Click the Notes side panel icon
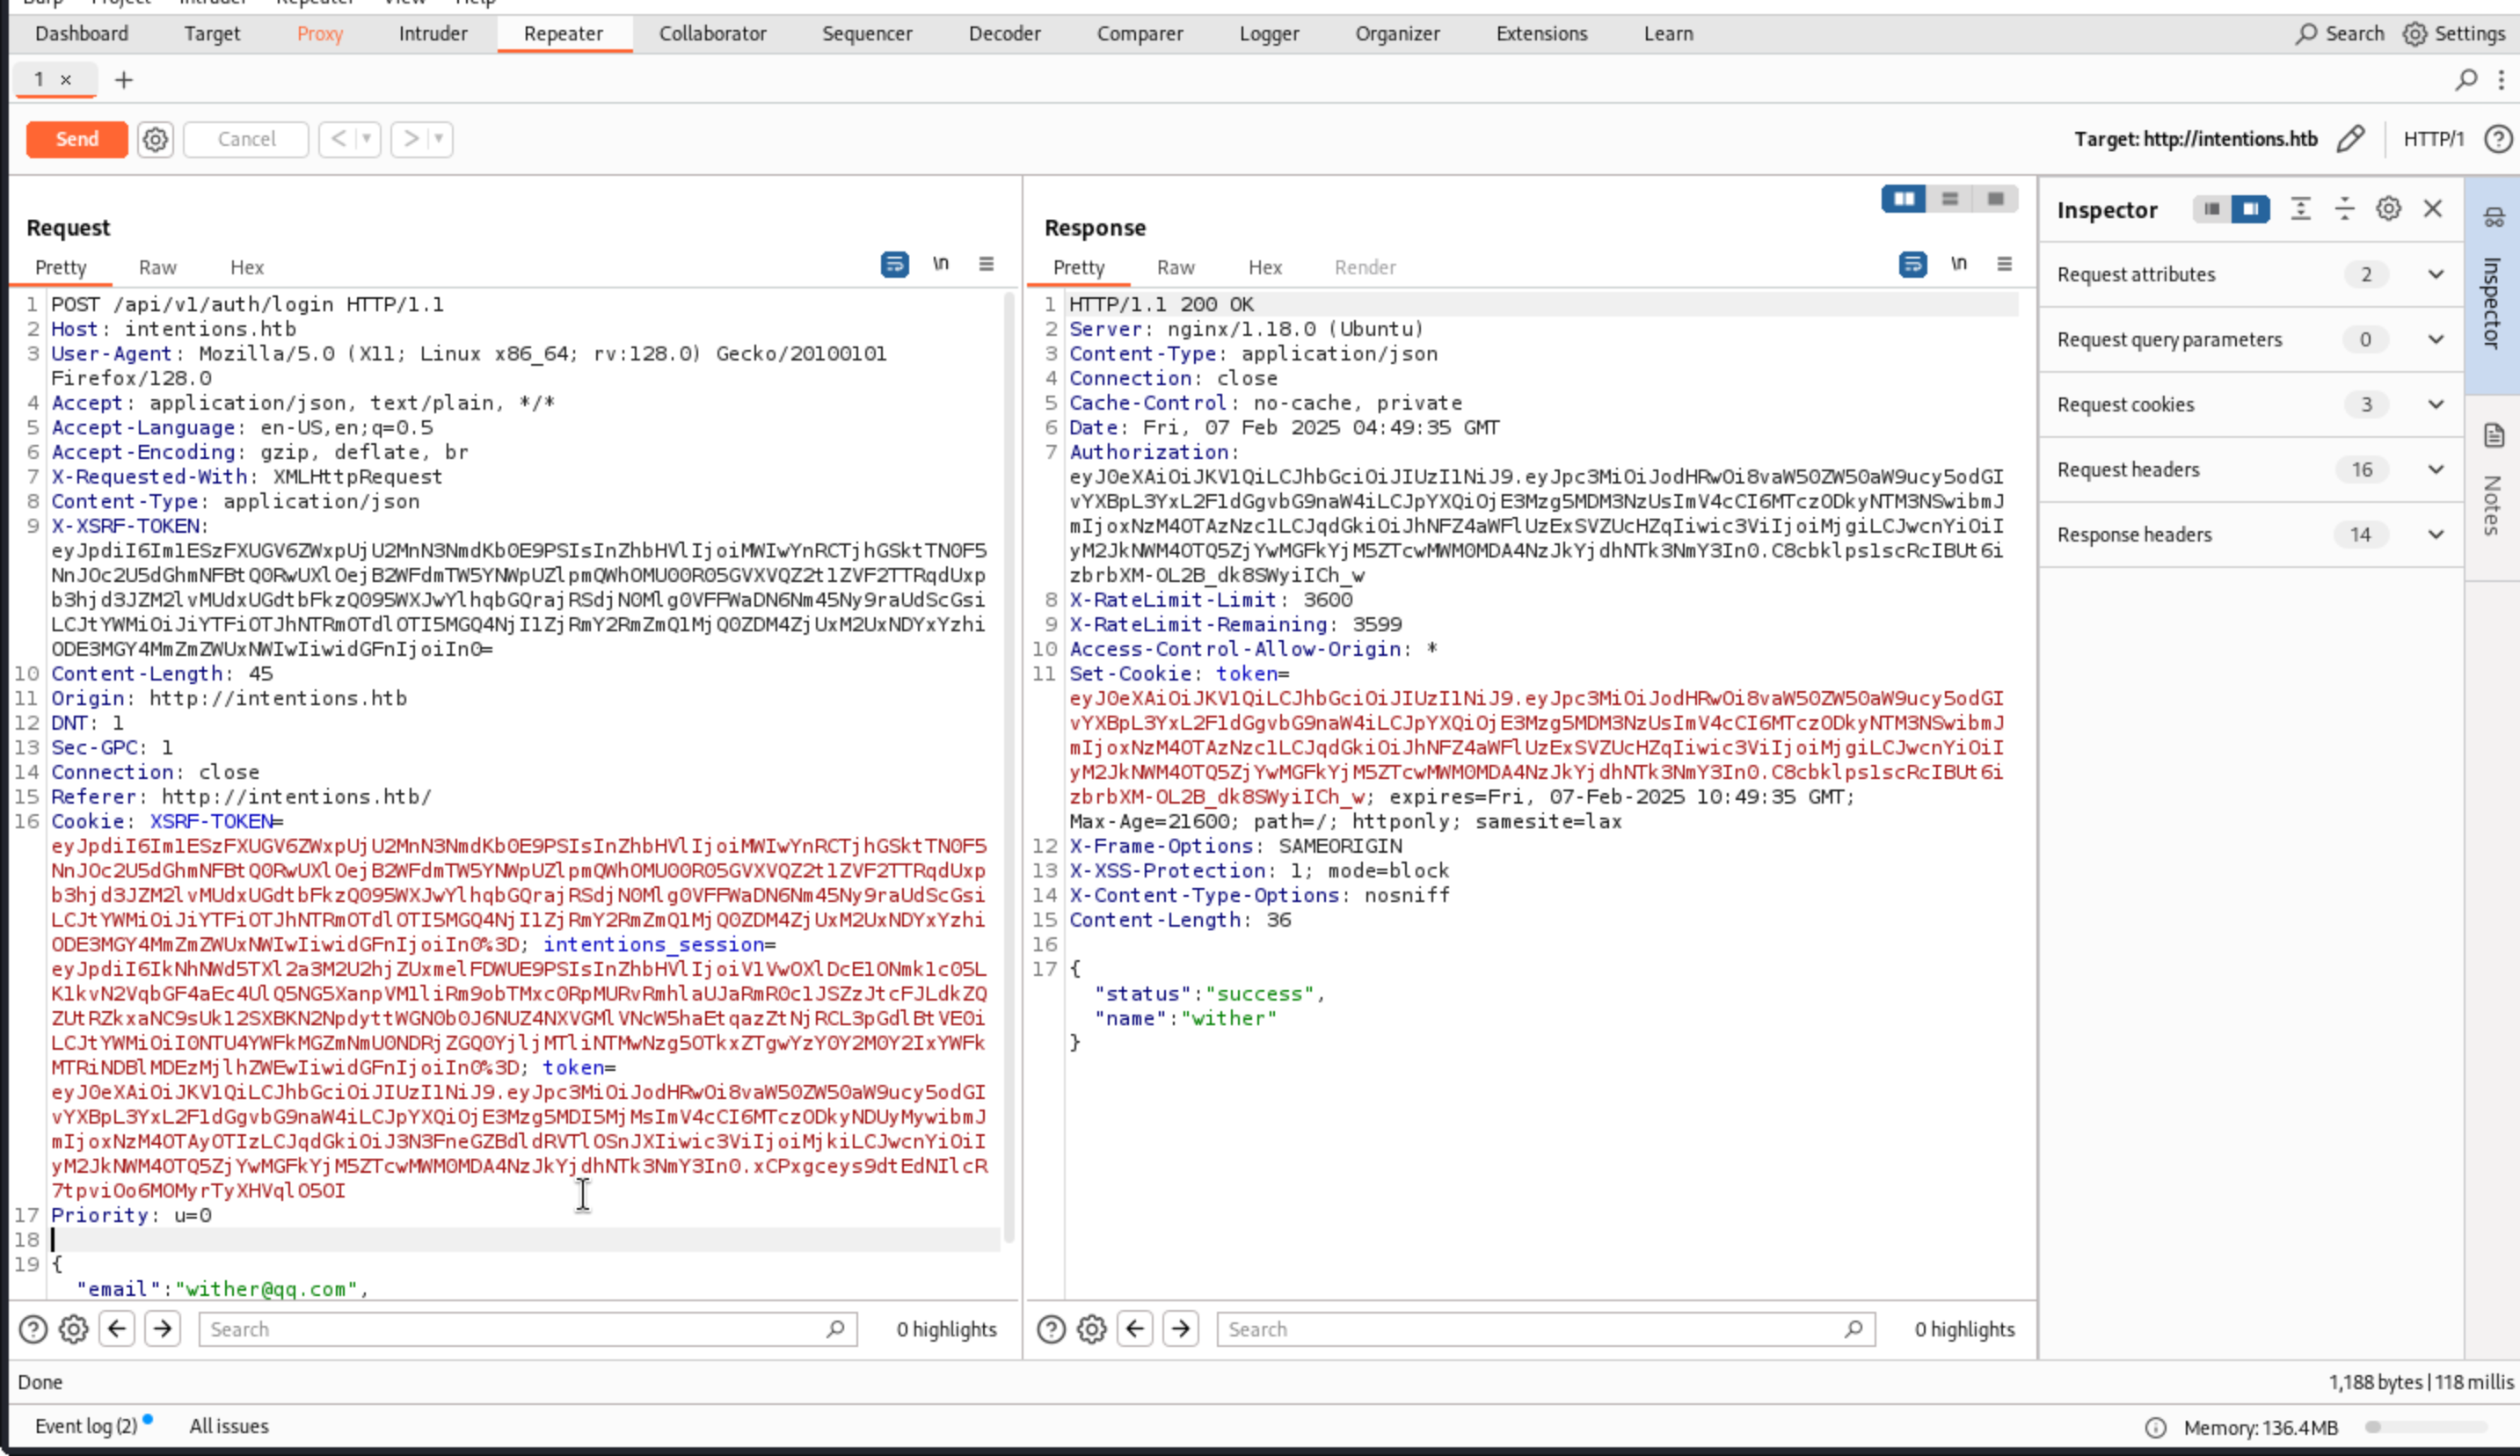This screenshot has height=1456, width=2520. [x=2493, y=436]
